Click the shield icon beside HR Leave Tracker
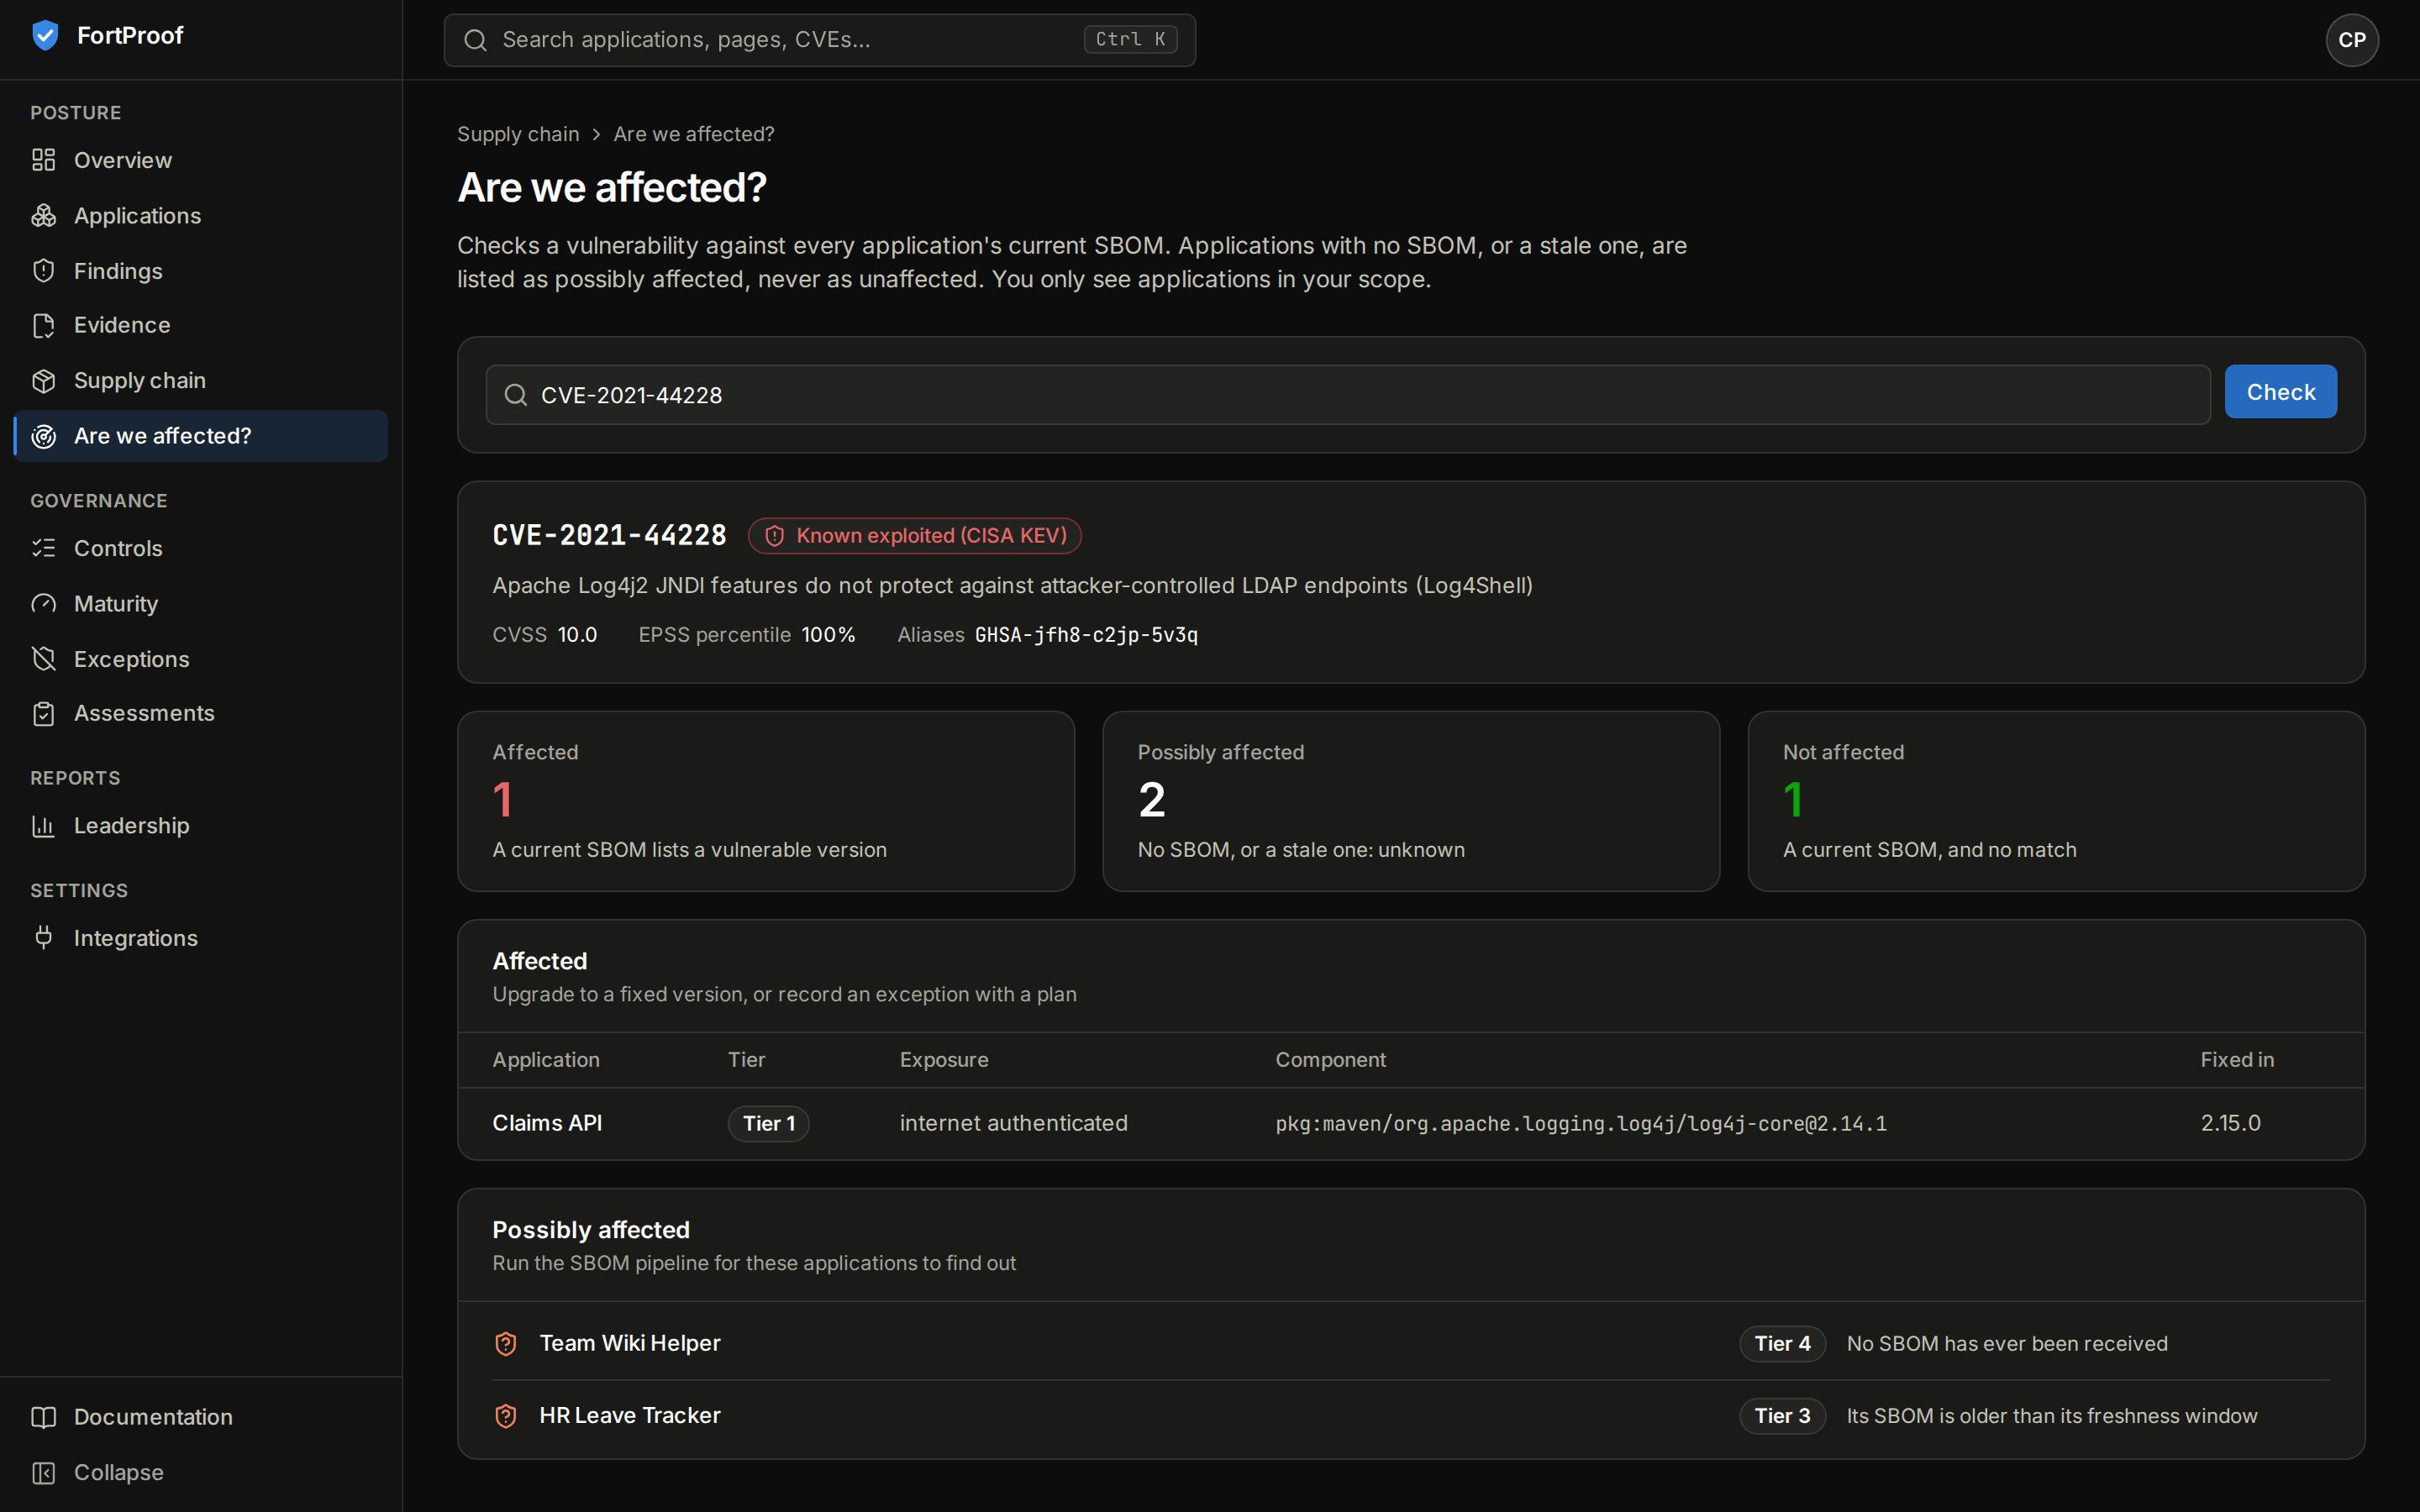 (x=506, y=1416)
